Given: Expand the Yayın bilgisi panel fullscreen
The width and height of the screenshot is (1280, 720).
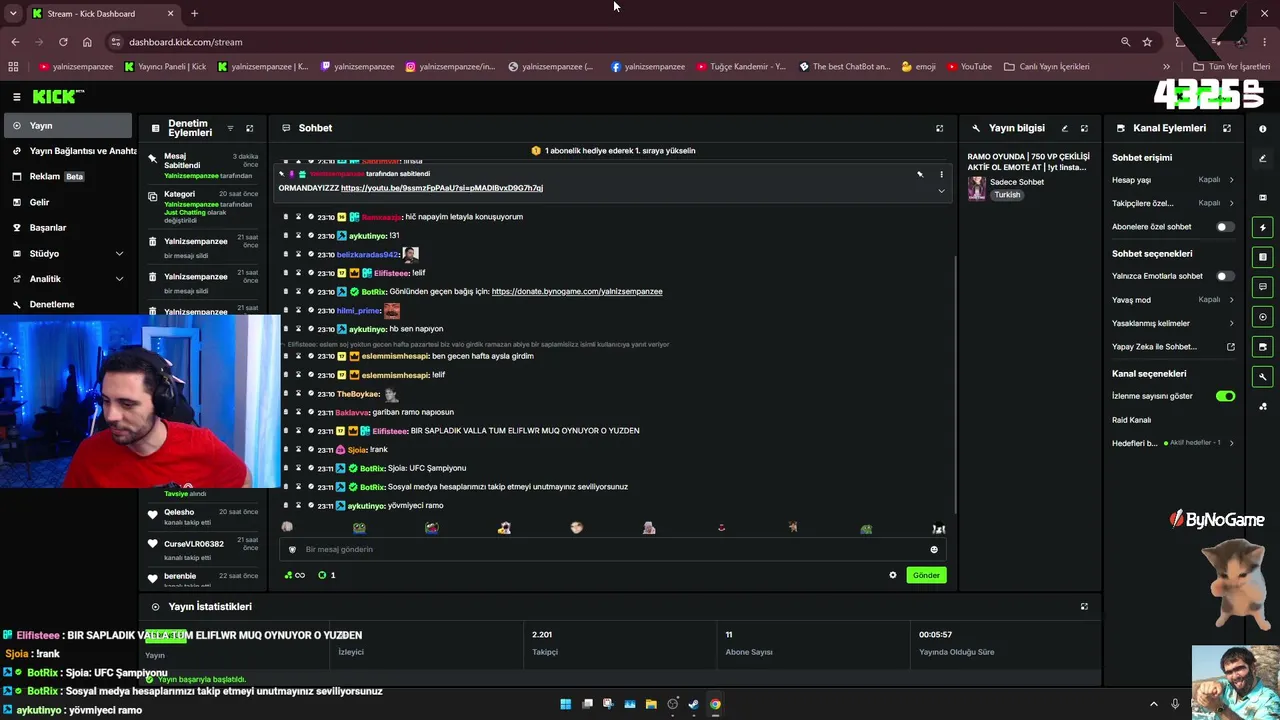Looking at the screenshot, I should [x=1084, y=128].
